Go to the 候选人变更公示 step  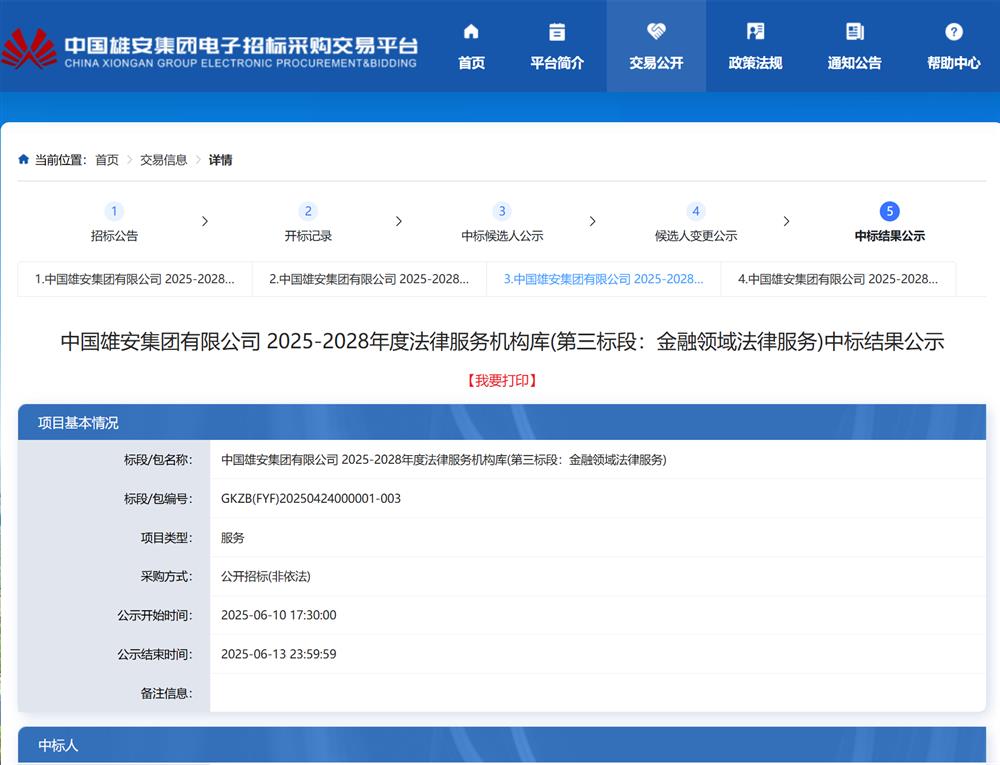(x=696, y=236)
